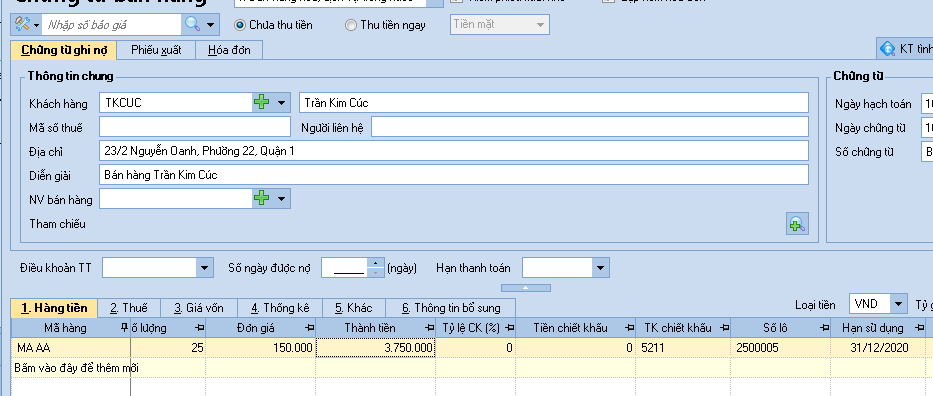
Task: Open the 5. Khác tab
Action: pos(353,308)
